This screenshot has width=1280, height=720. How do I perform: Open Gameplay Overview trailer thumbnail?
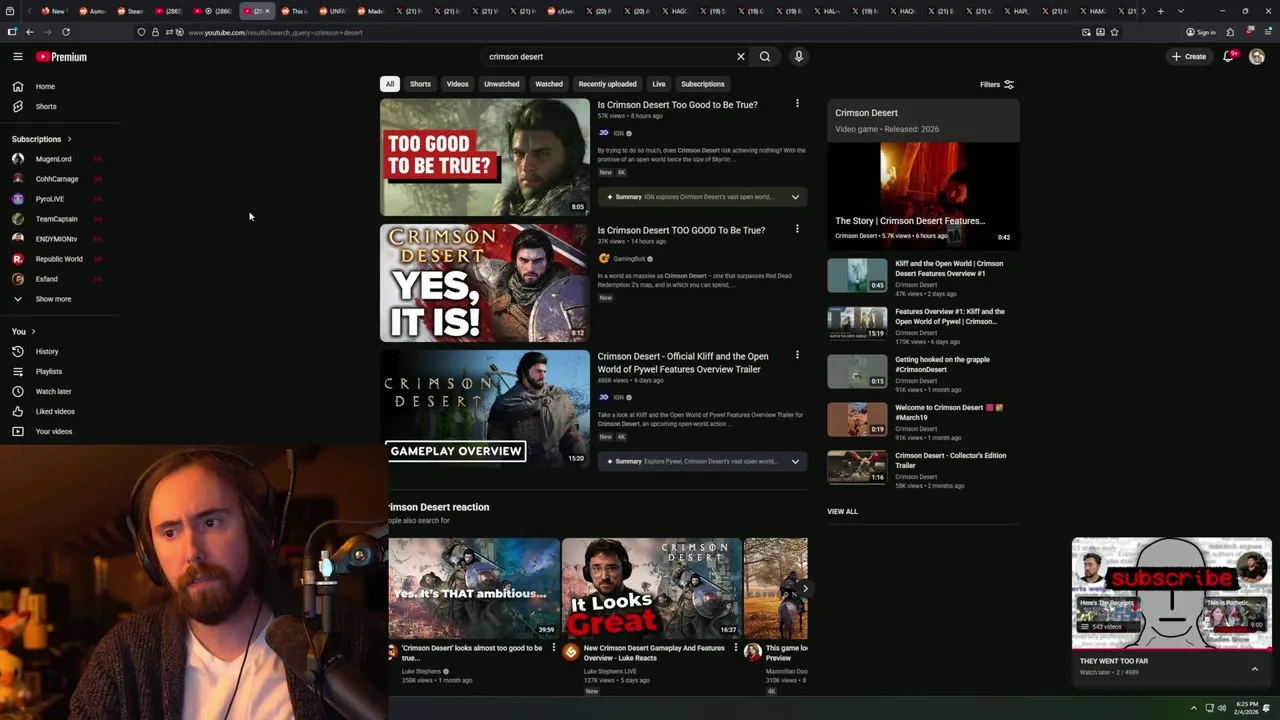point(485,409)
